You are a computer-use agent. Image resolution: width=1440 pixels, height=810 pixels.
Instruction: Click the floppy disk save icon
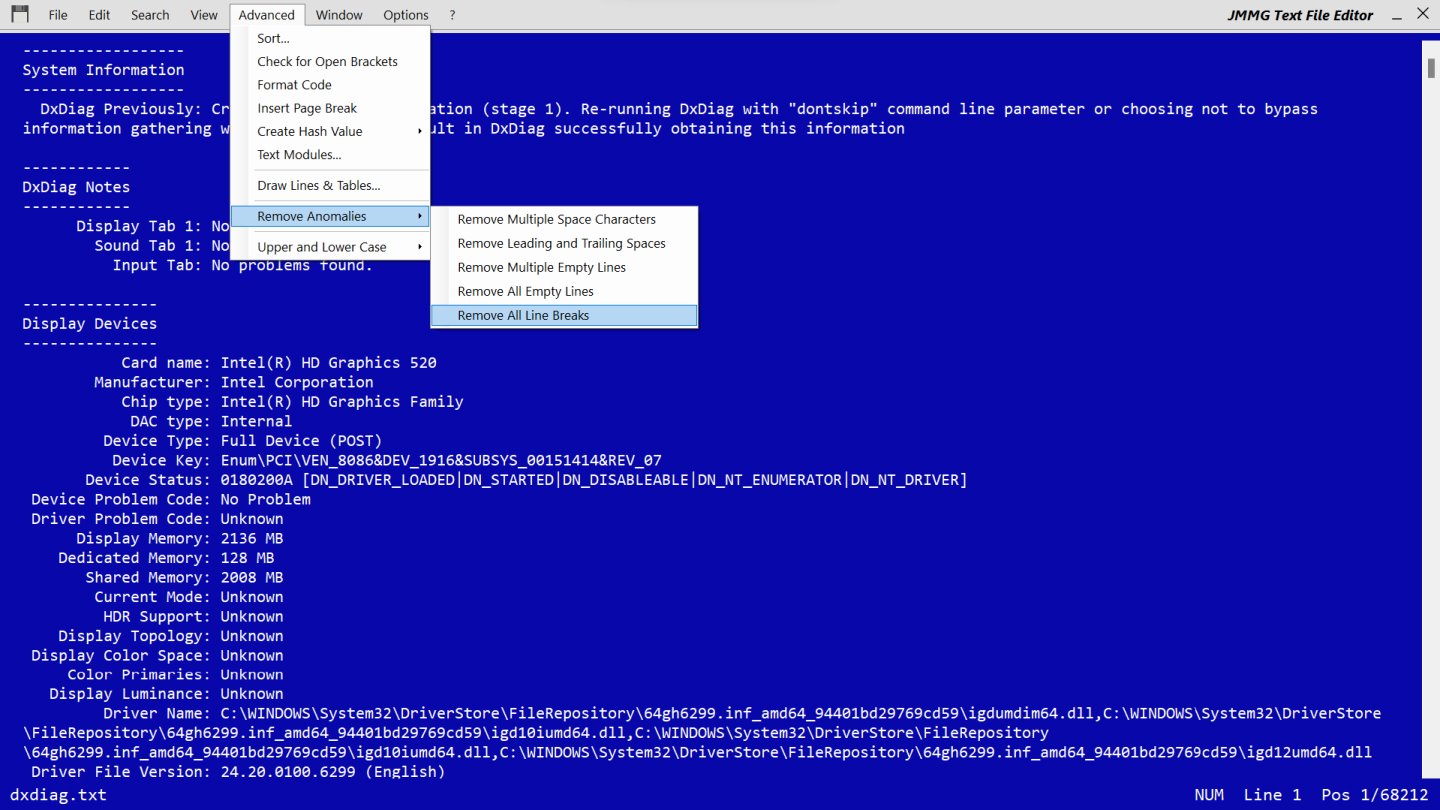18,14
